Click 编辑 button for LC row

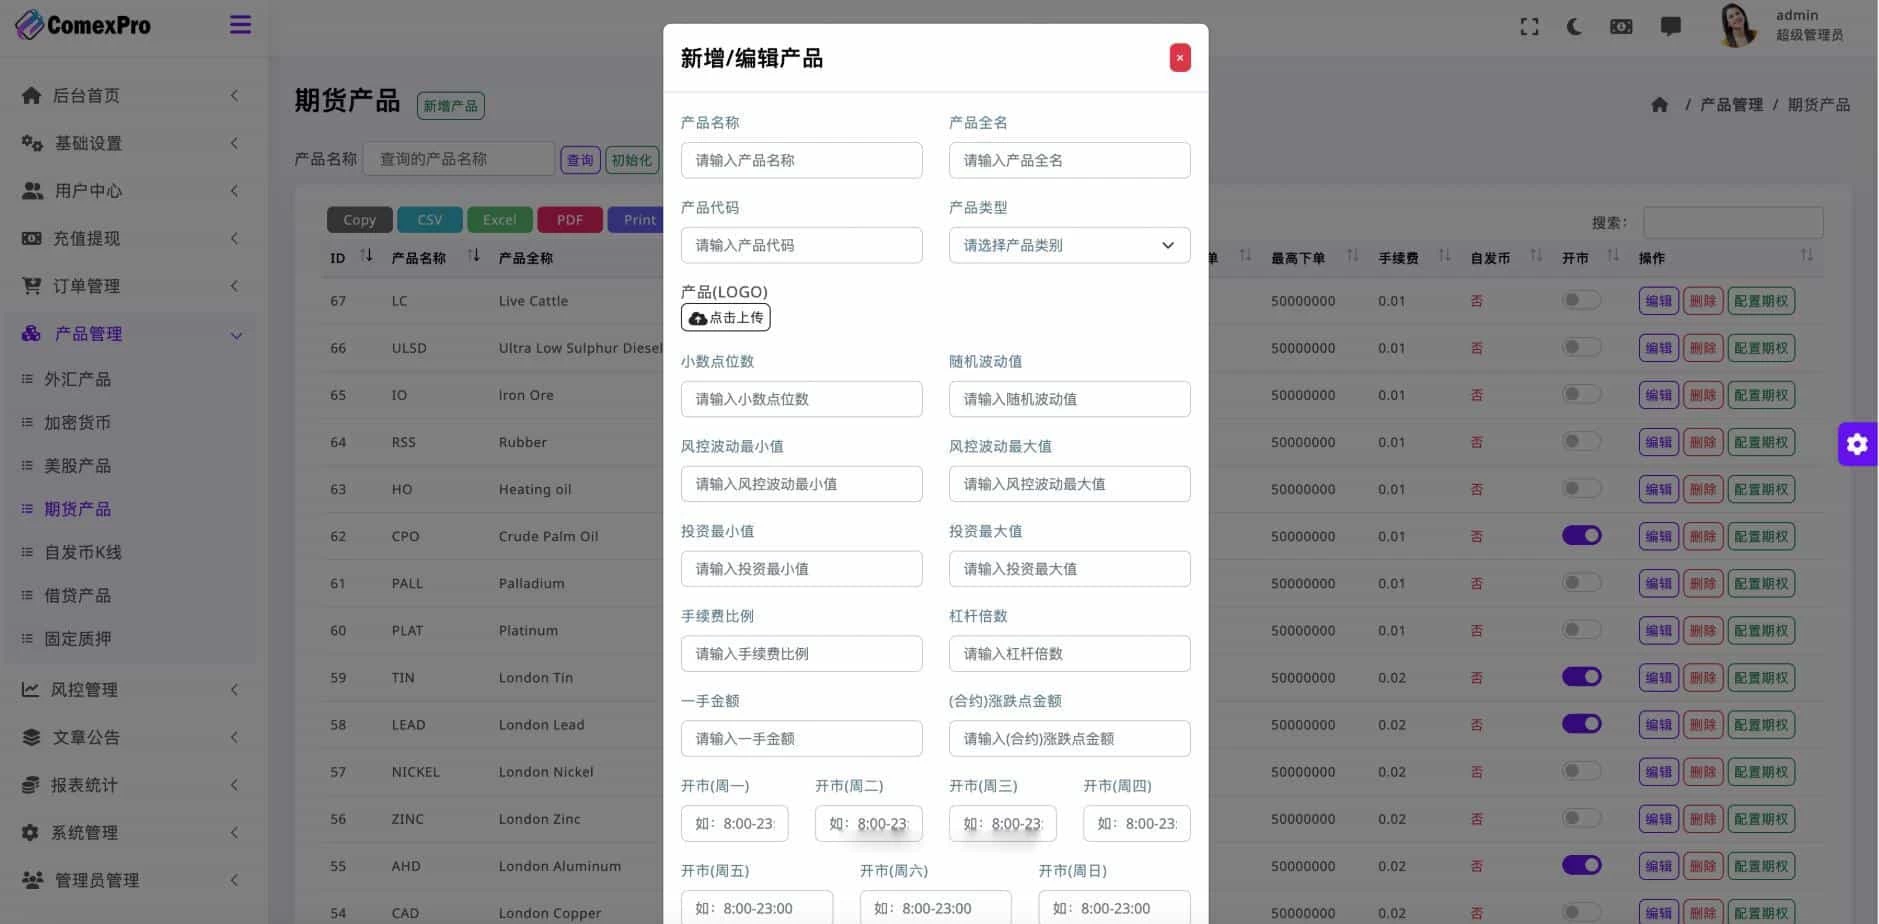point(1658,301)
